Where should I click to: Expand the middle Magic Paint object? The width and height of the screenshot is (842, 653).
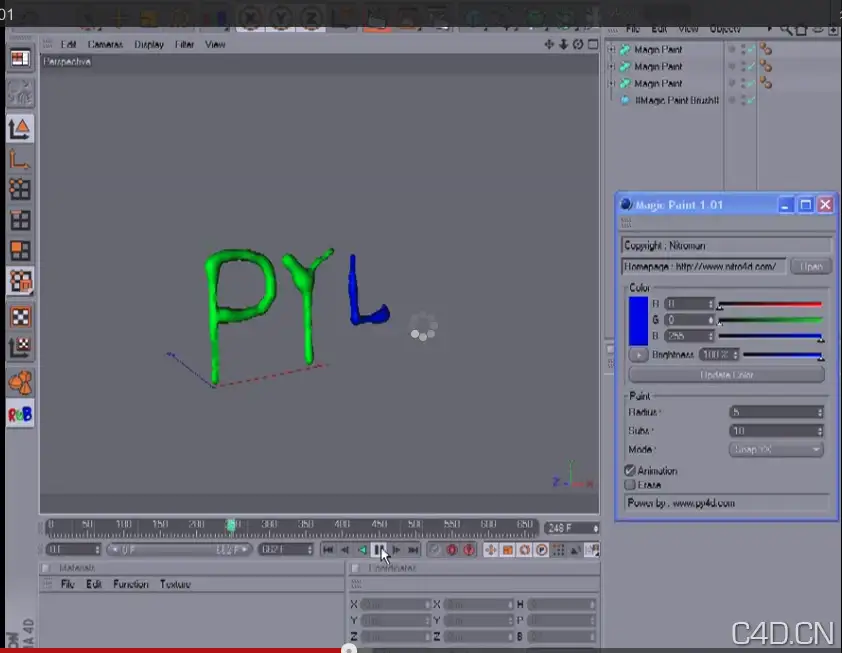pyautogui.click(x=611, y=67)
